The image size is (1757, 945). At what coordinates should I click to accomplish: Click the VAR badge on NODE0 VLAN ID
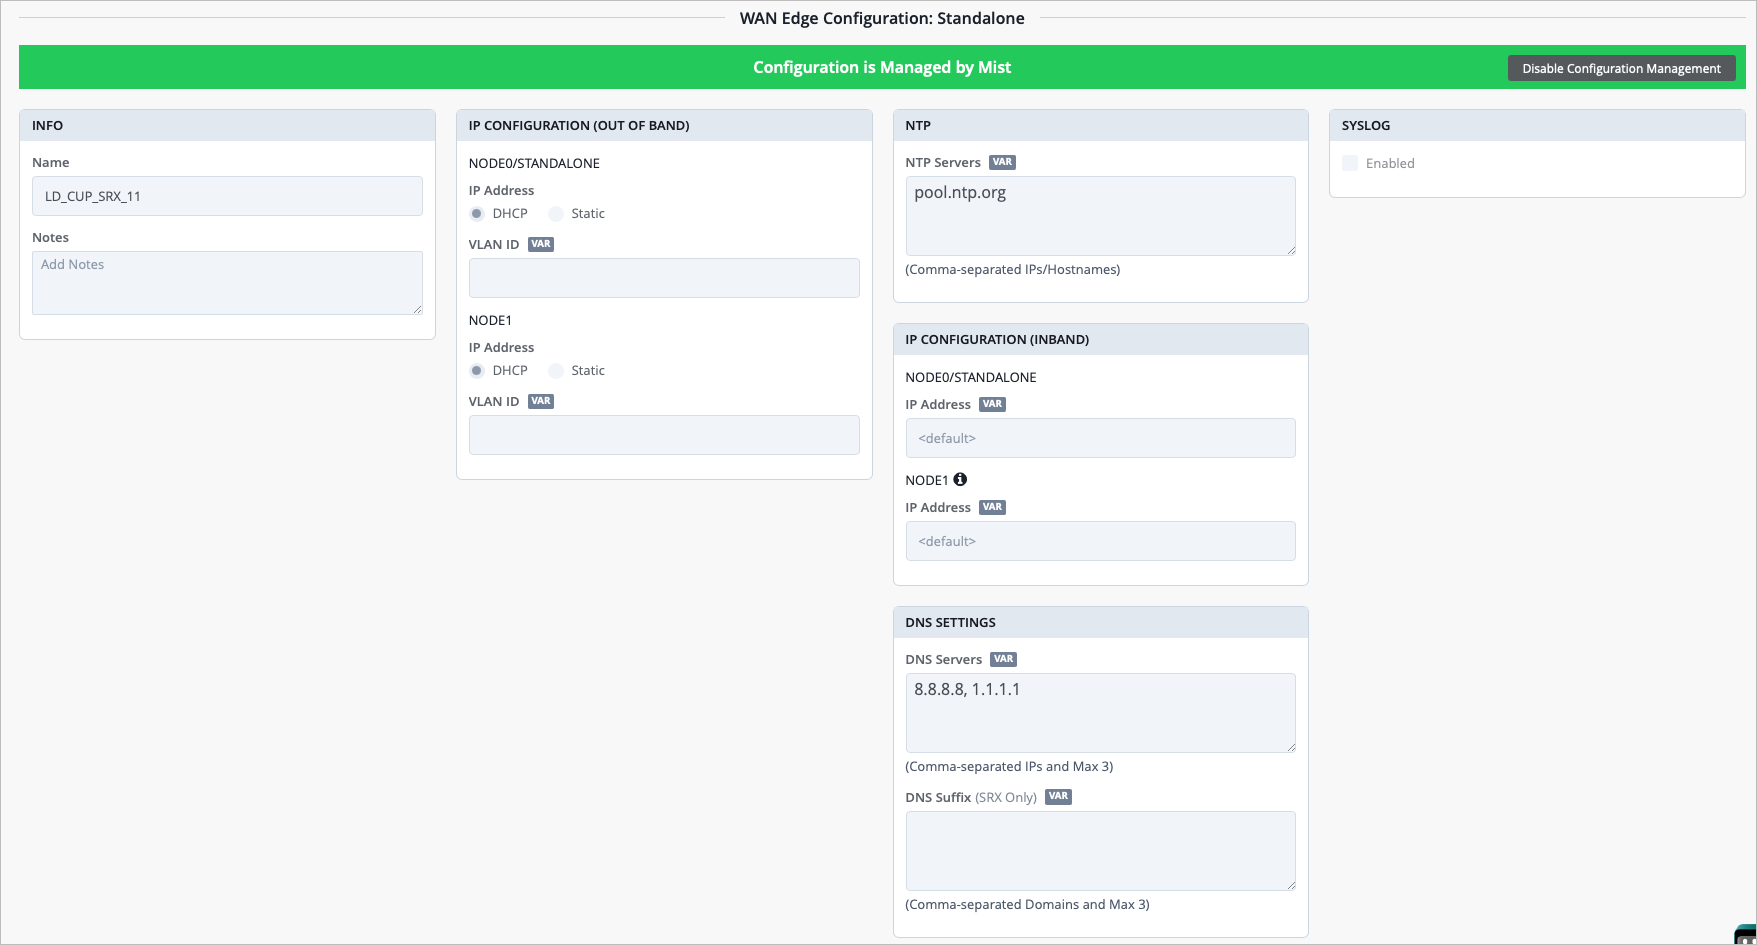541,243
